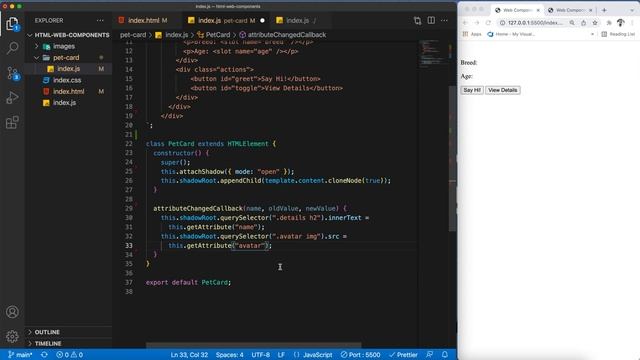Open index.js under pet-card folder
The width and height of the screenshot is (640, 360).
[68, 69]
